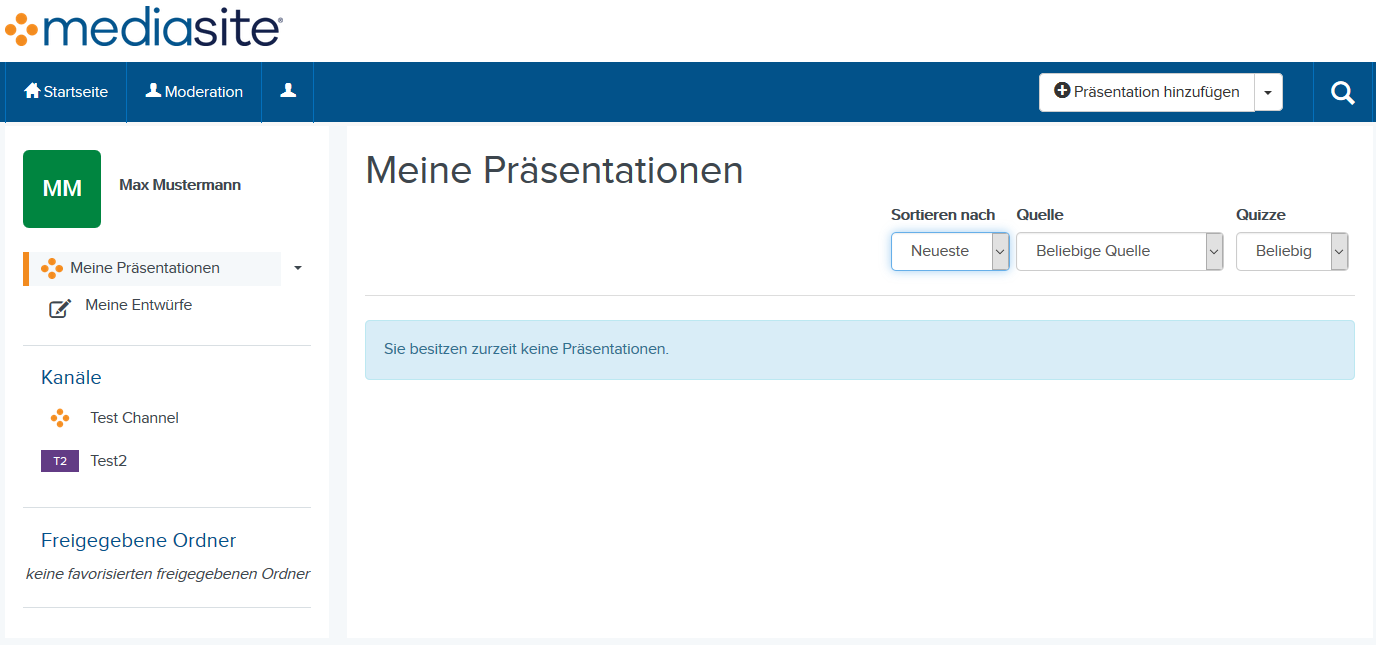Open the Sortieren nach dropdown
The image size is (1376, 645).
pyautogui.click(x=949, y=251)
